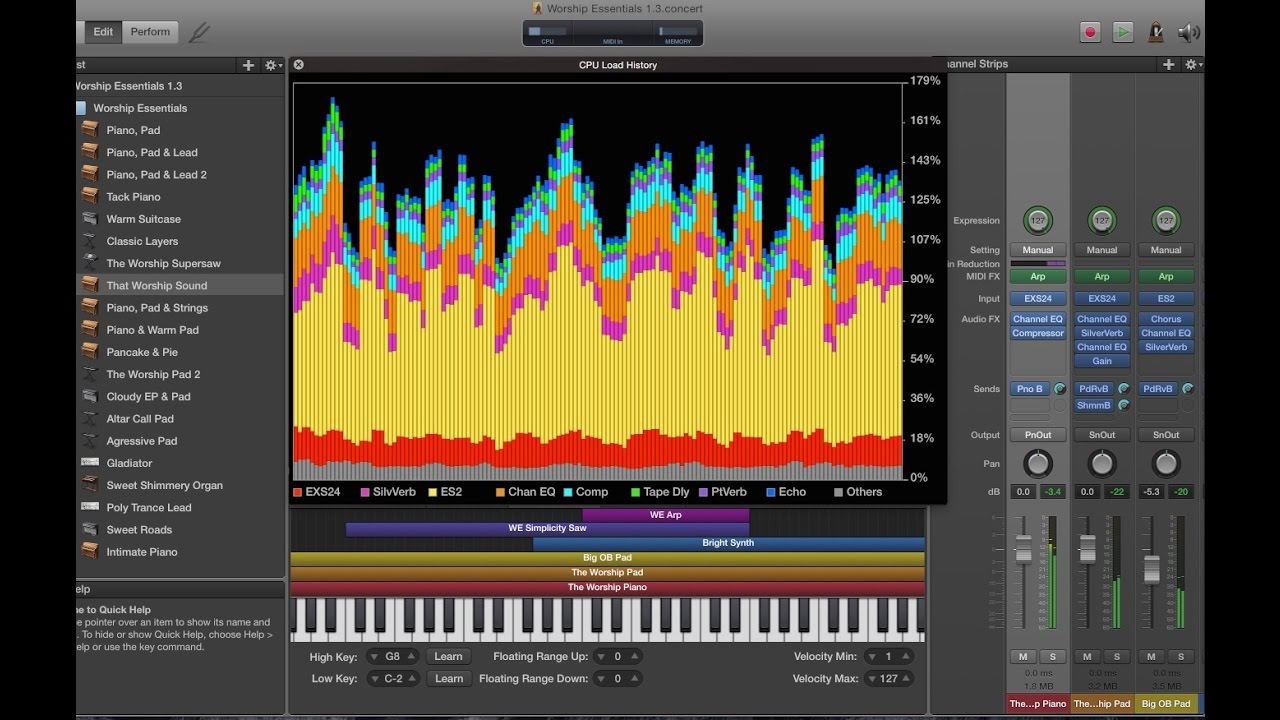The width and height of the screenshot is (1280, 720).
Task: Open the Gain effect slot
Action: (1102, 361)
